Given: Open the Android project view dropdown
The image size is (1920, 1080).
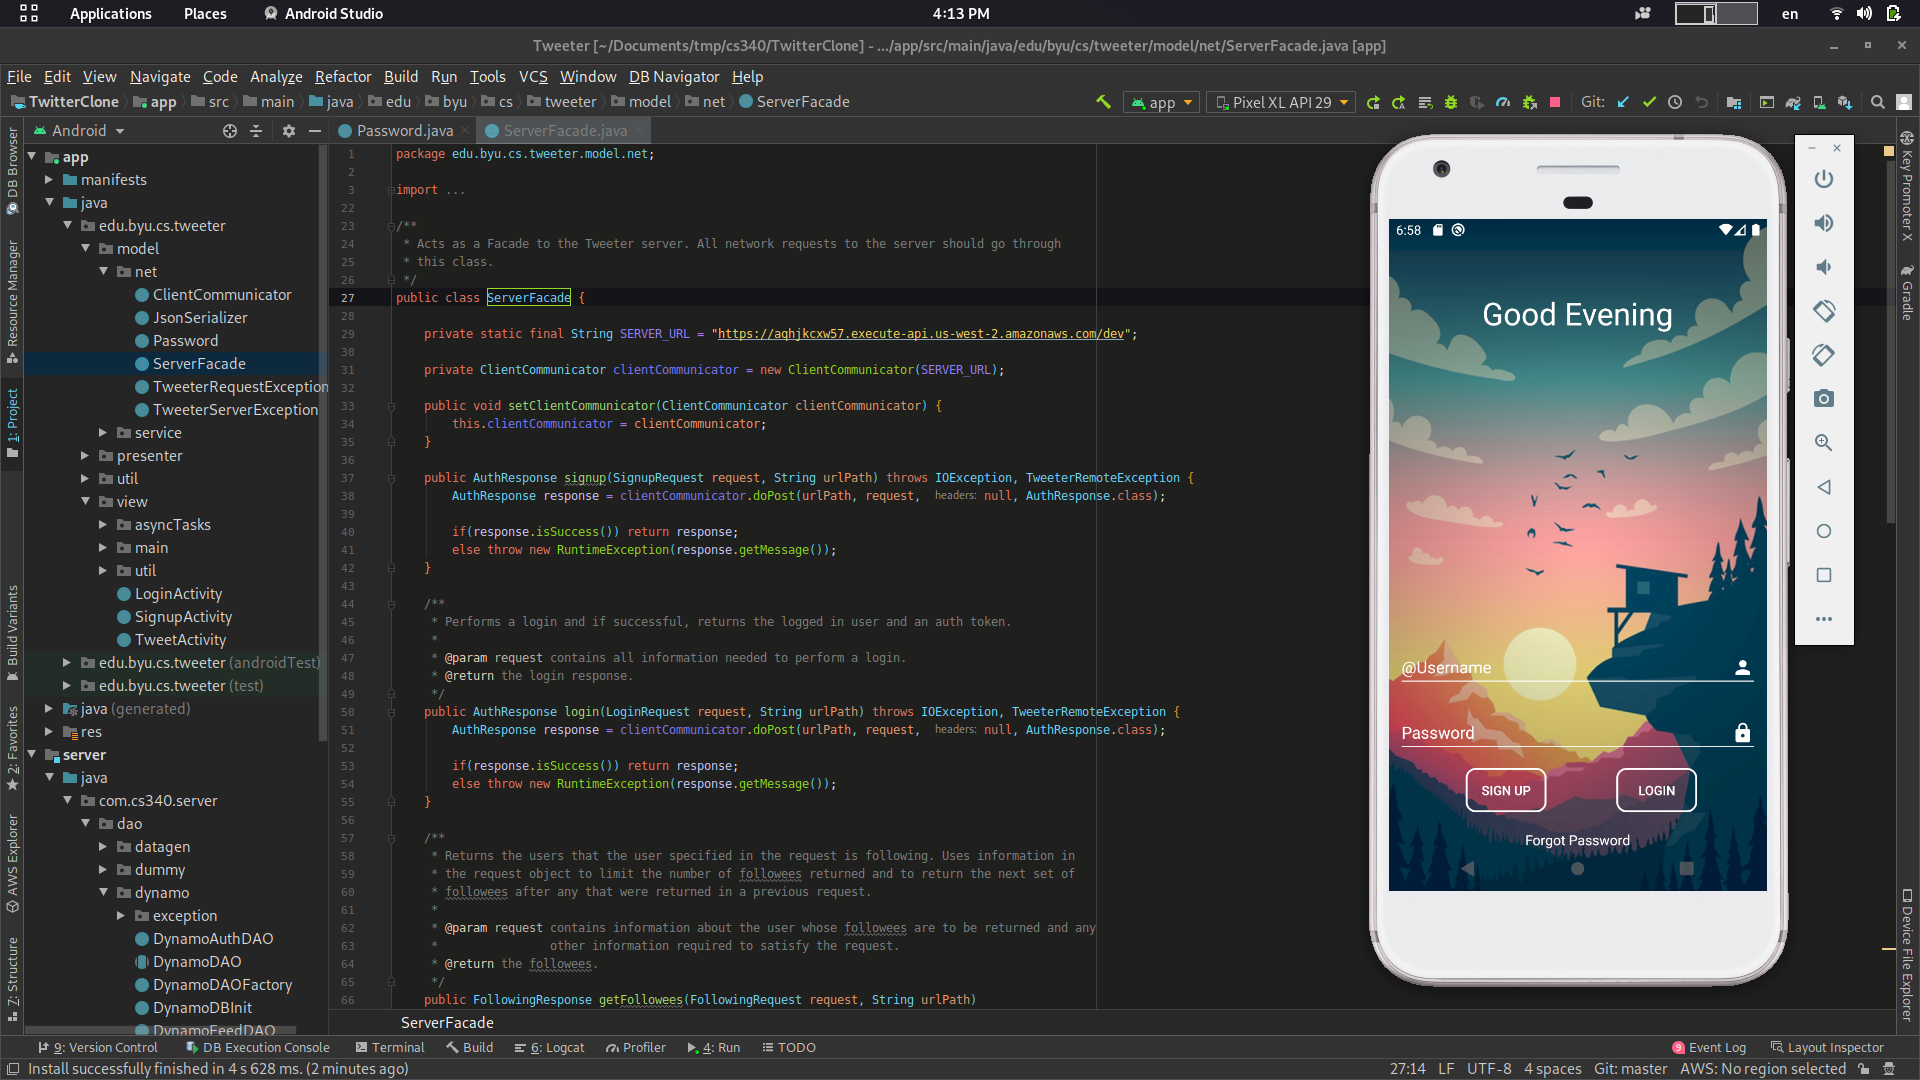Looking at the screenshot, I should pos(79,131).
